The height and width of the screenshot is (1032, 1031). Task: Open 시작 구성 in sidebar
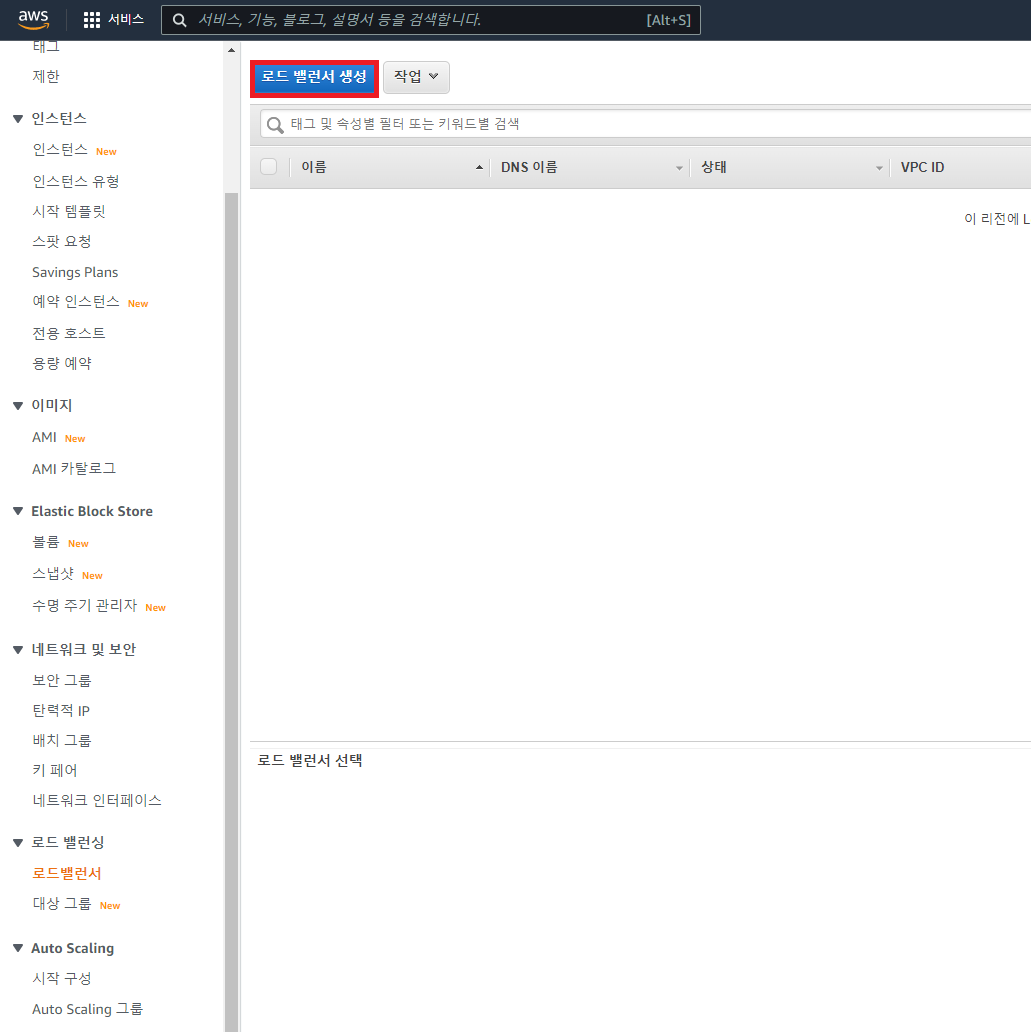coord(62,979)
